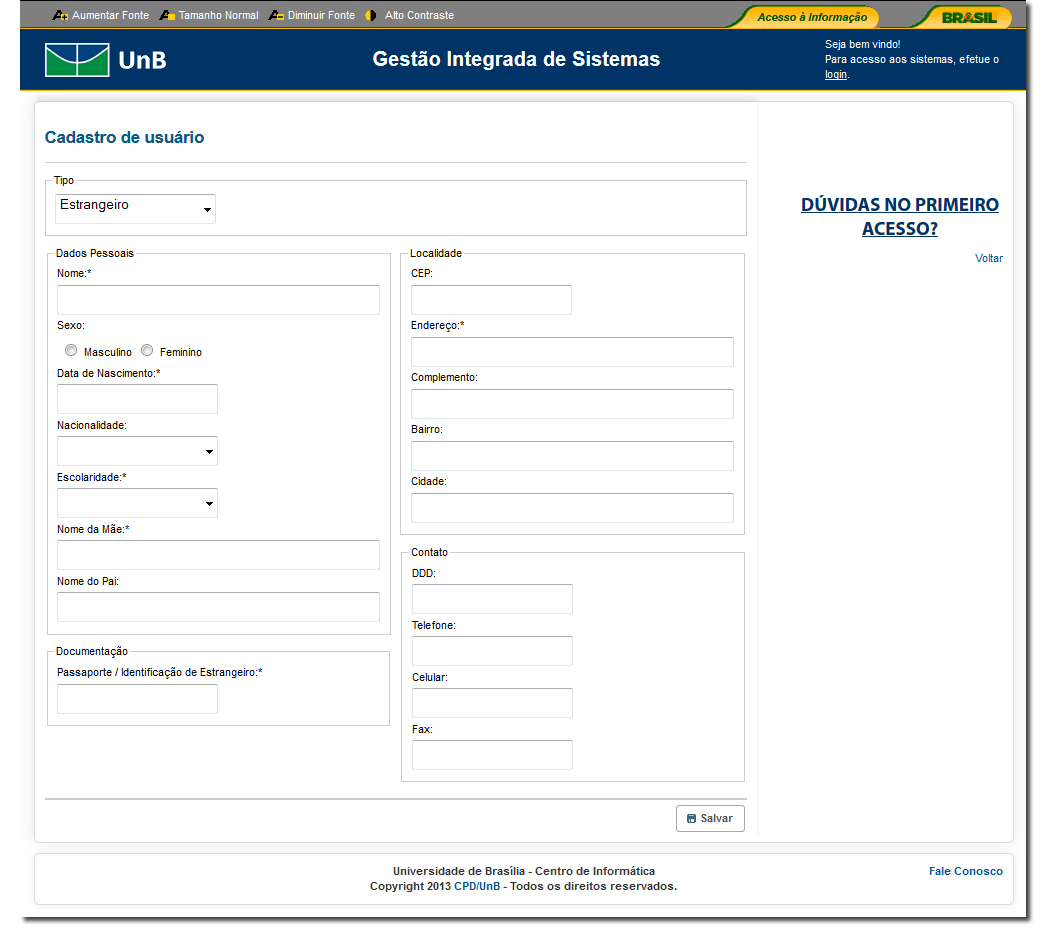The height and width of the screenshot is (935, 1054).
Task: Select the Masculino radio button
Action: [x=71, y=350]
